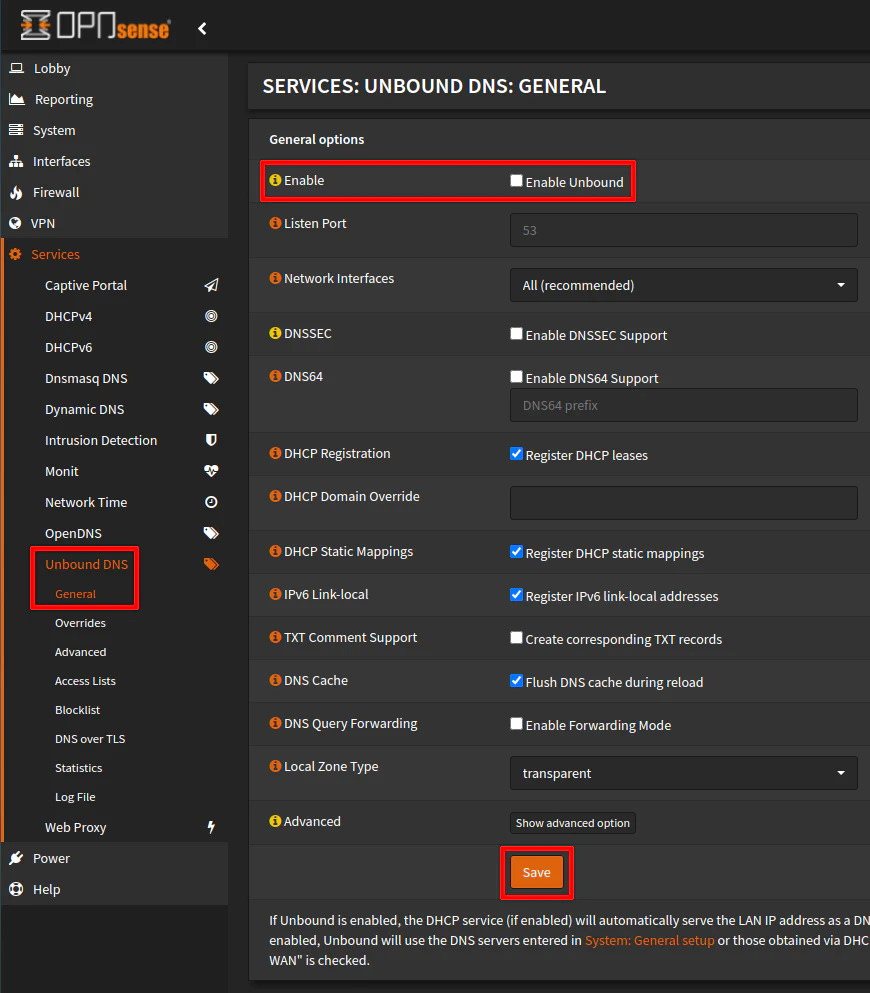Image resolution: width=870 pixels, height=993 pixels.
Task: Follow the System: General setup link
Action: (649, 940)
